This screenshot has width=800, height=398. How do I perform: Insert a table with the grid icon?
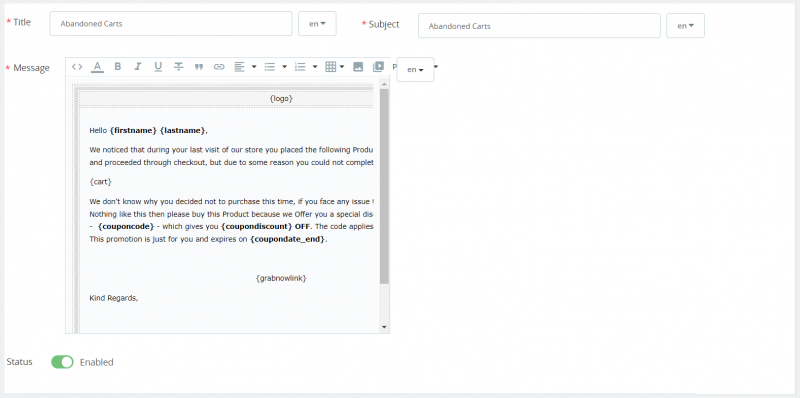[331, 67]
